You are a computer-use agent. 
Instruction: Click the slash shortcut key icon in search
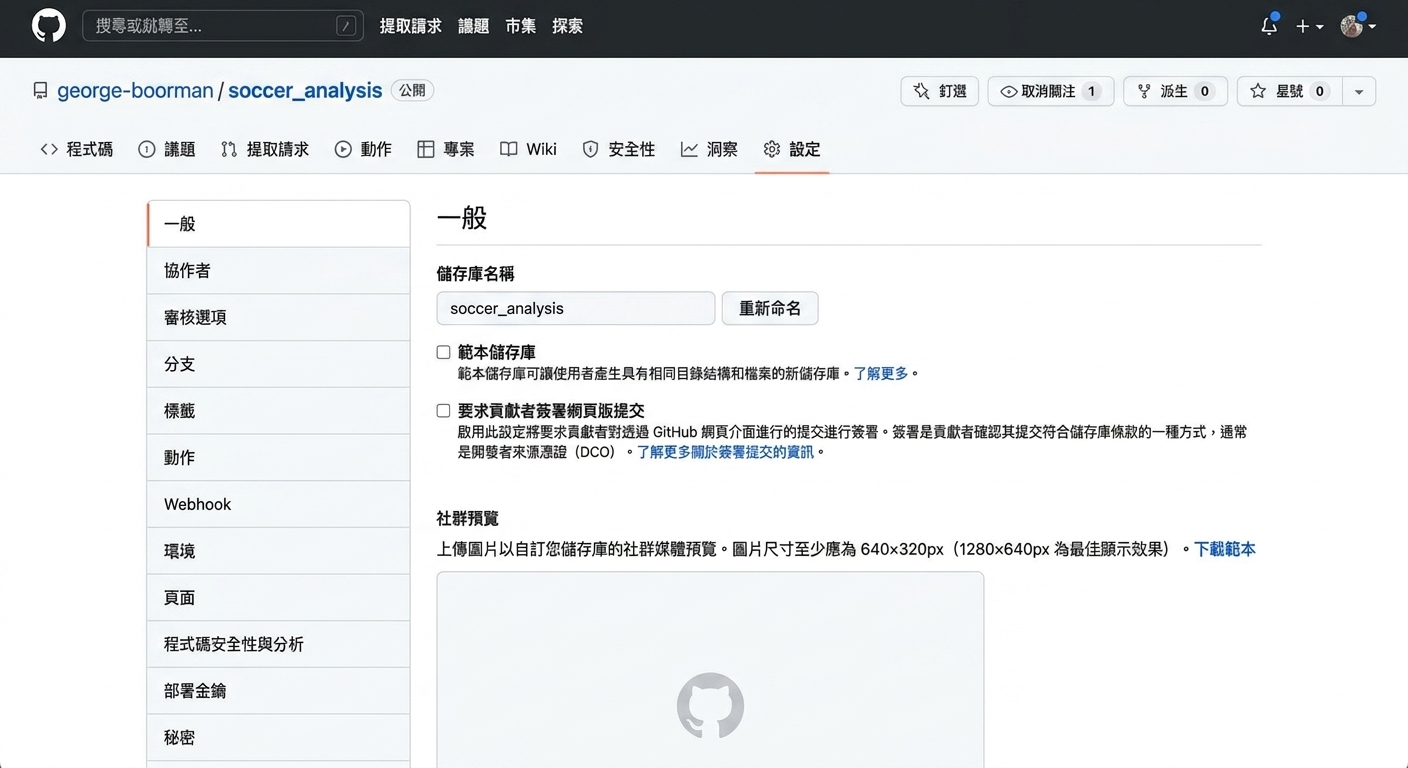click(345, 27)
